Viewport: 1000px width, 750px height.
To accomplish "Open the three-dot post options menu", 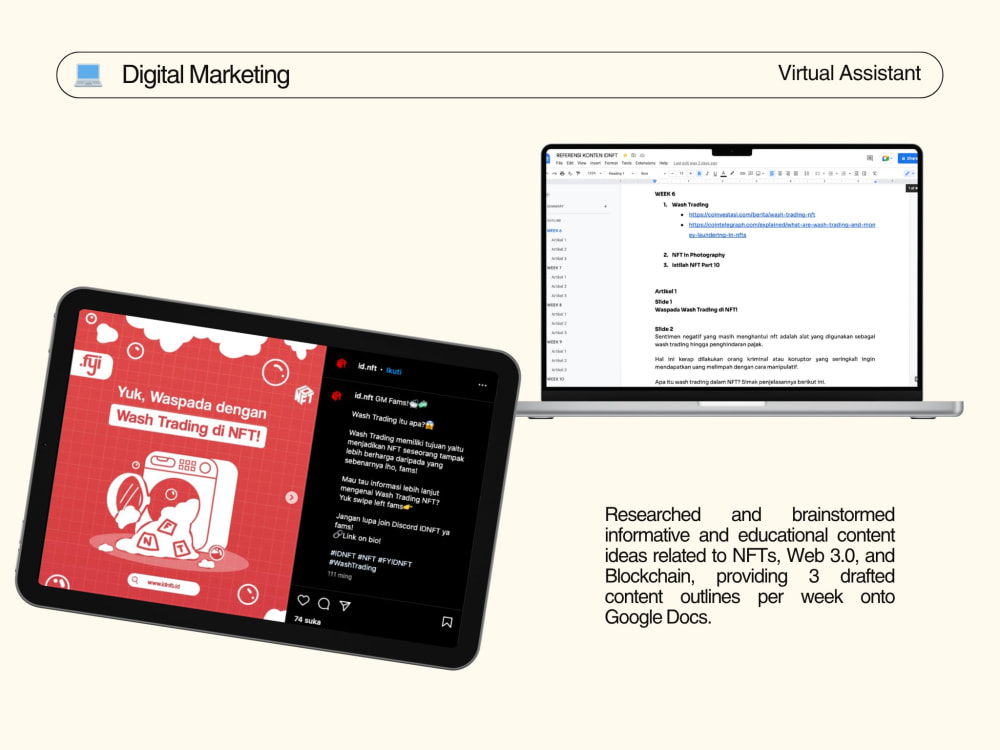I will [x=483, y=385].
